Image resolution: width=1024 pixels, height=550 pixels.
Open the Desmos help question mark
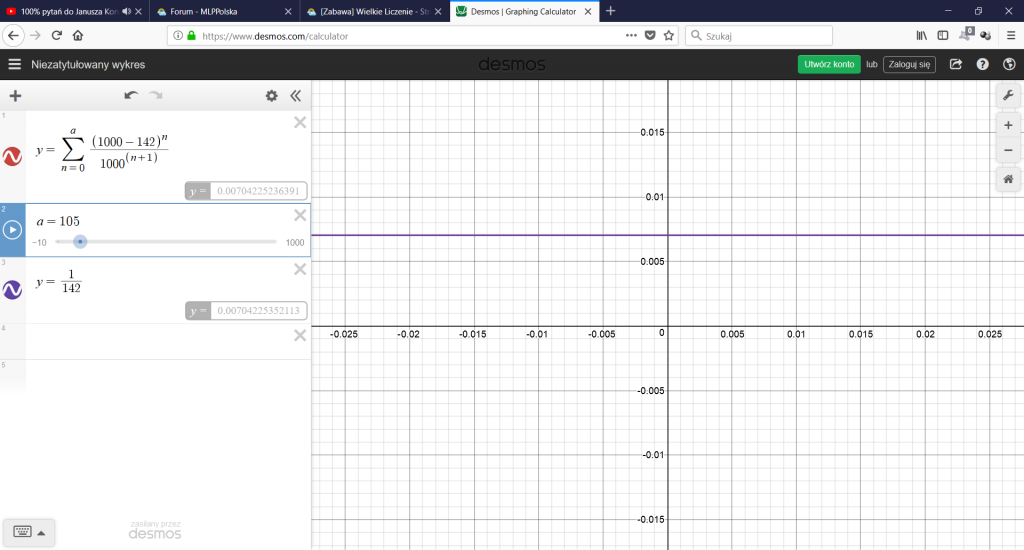tap(982, 64)
